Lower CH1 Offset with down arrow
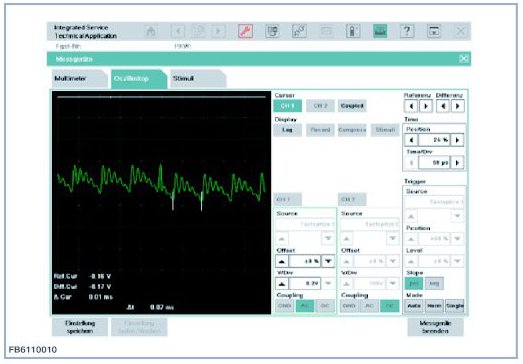Viewport: 523px width, 364px height. click(328, 261)
